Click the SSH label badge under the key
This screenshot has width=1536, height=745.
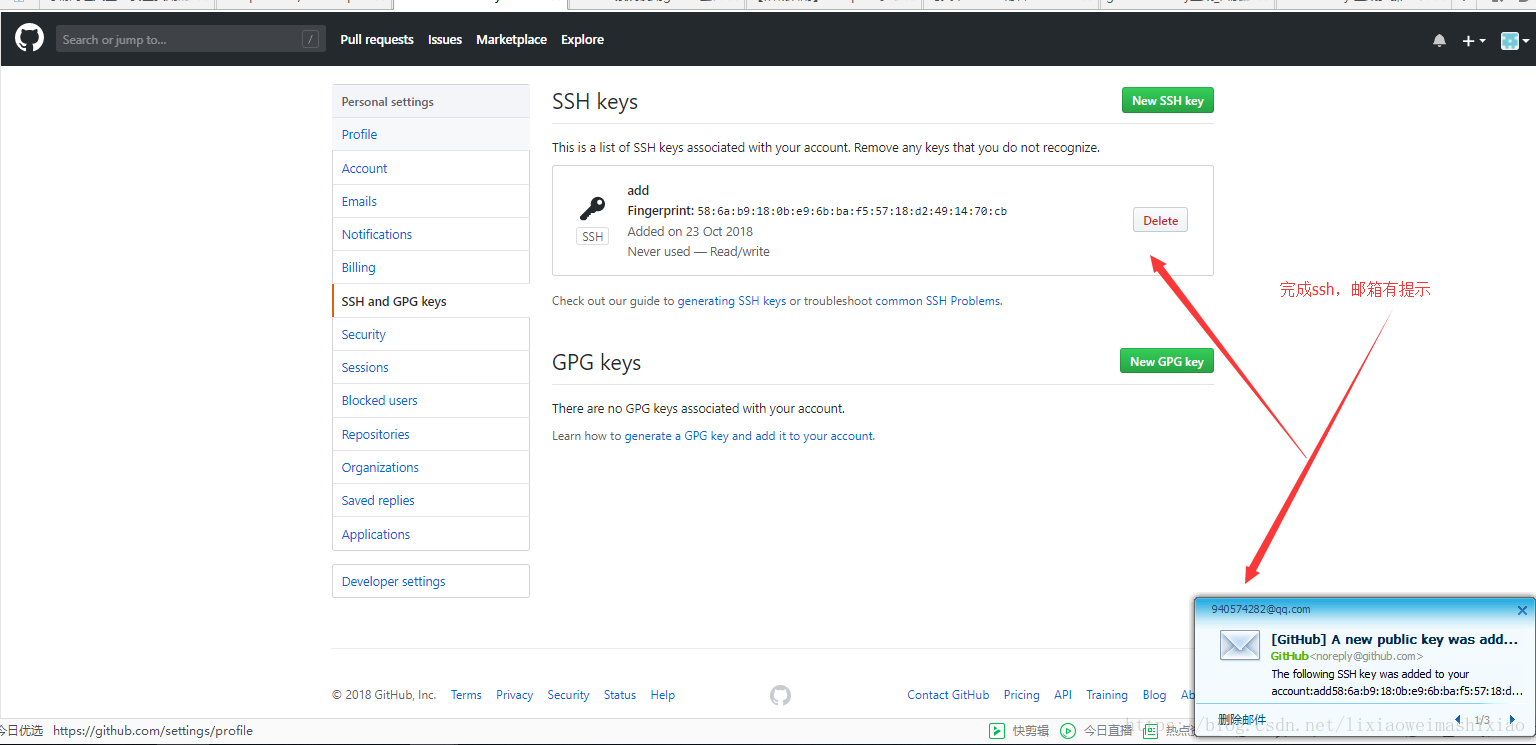593,236
